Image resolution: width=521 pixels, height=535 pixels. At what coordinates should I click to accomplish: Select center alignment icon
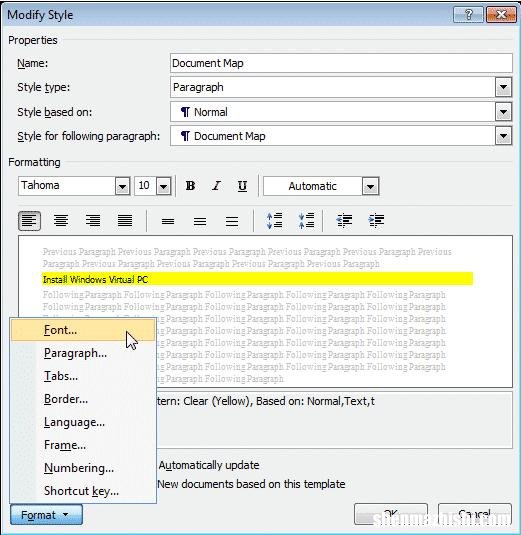coord(61,221)
